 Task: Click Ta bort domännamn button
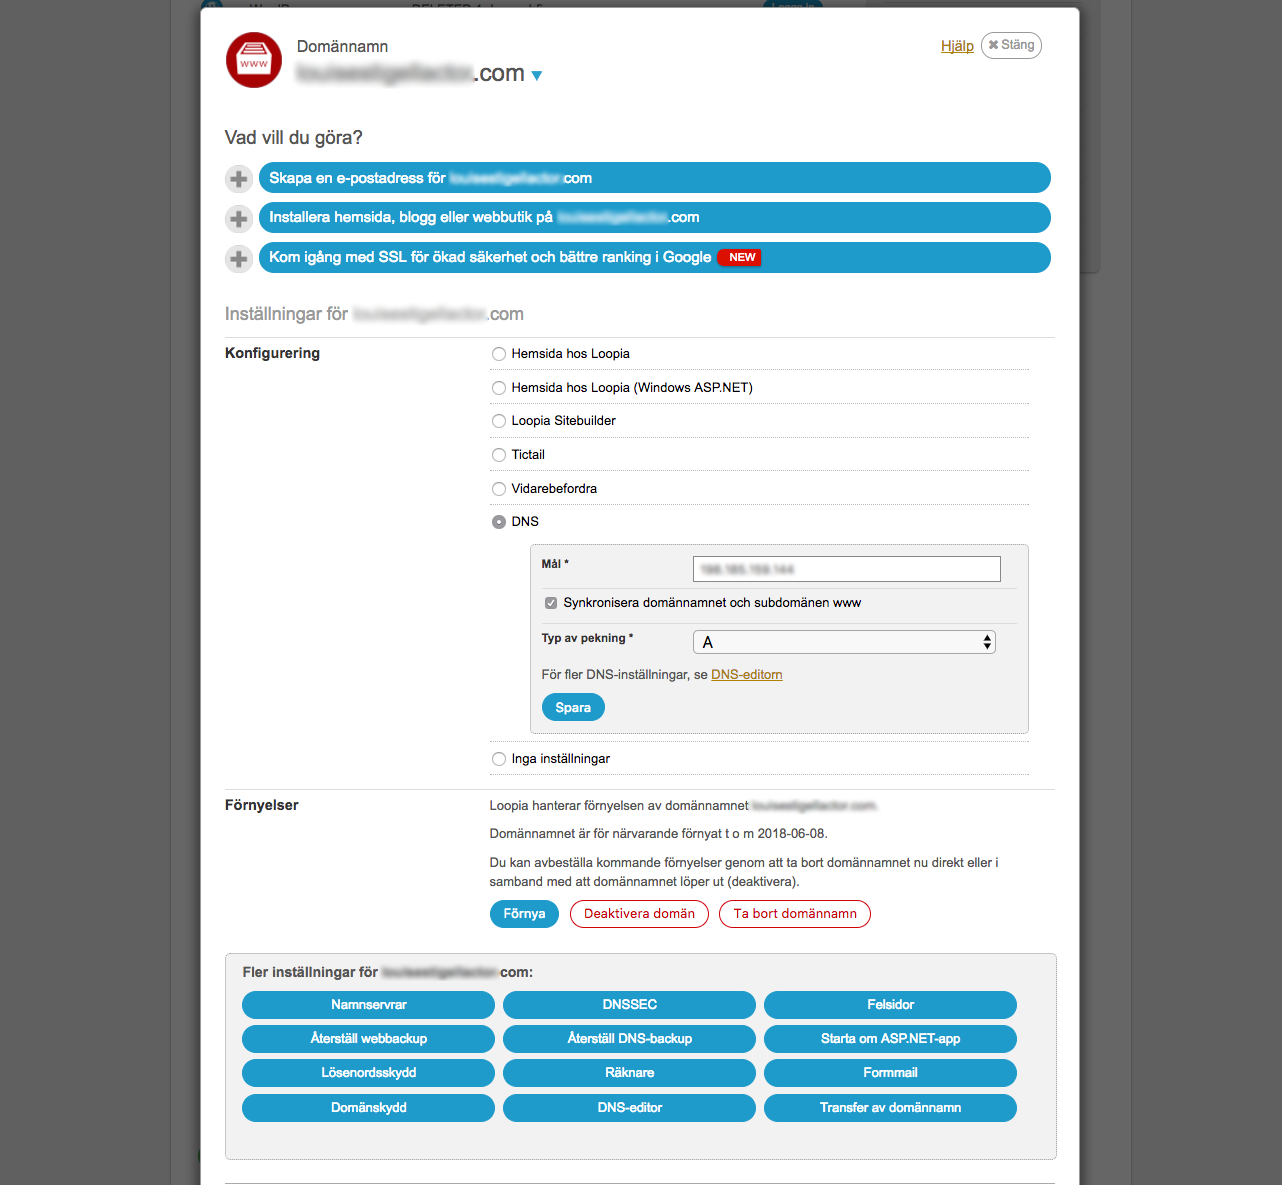click(795, 914)
